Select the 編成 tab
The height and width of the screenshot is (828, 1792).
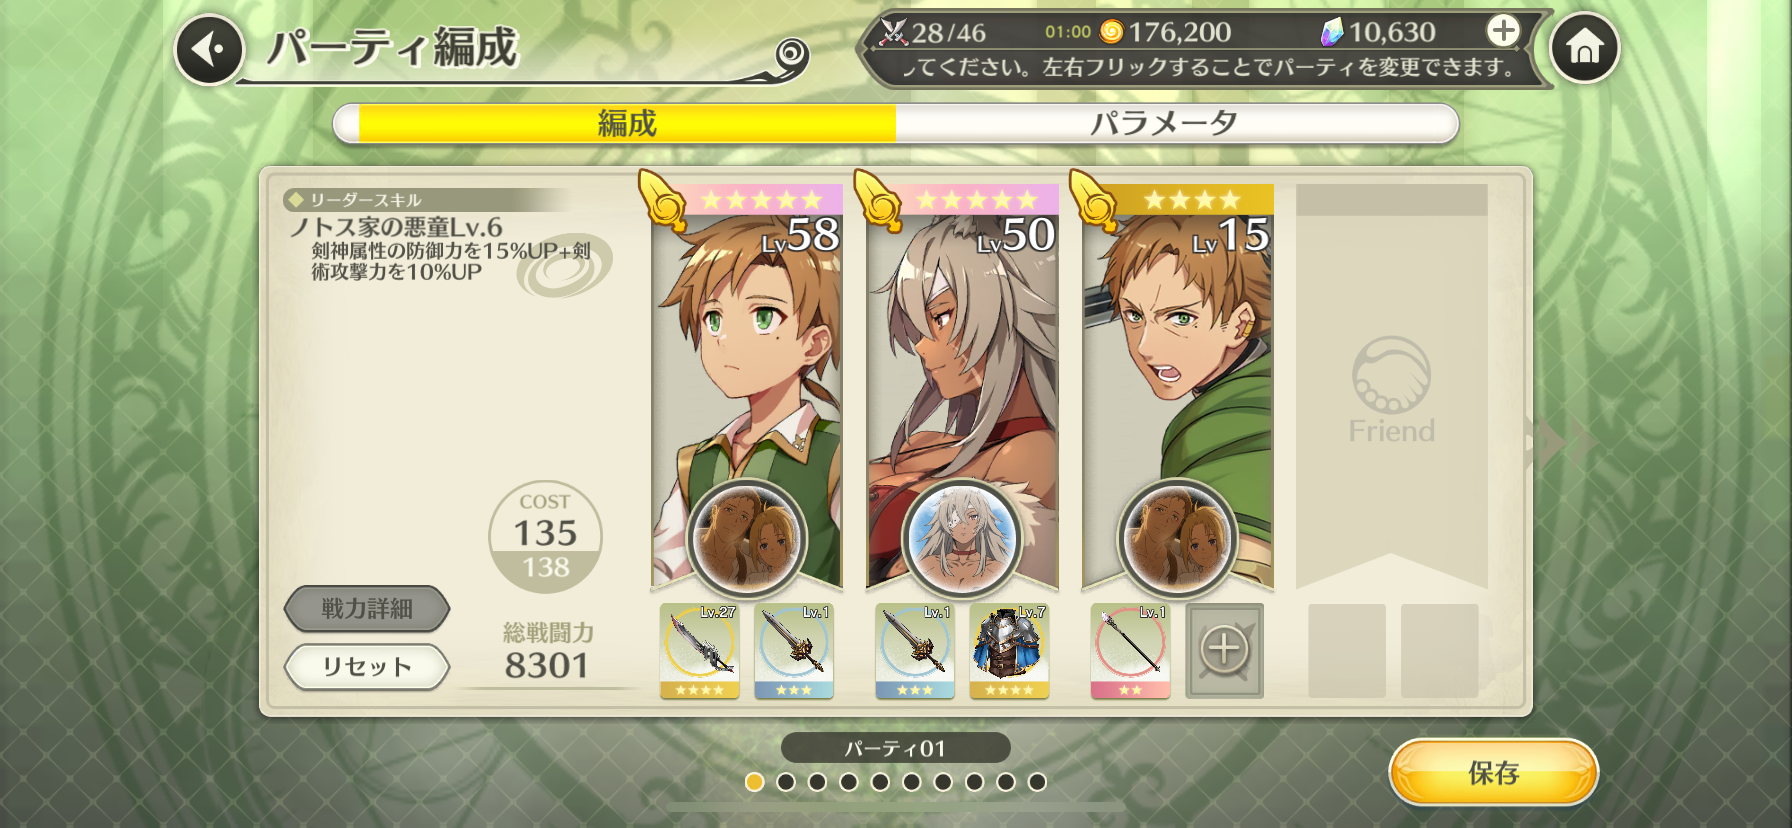click(x=627, y=124)
